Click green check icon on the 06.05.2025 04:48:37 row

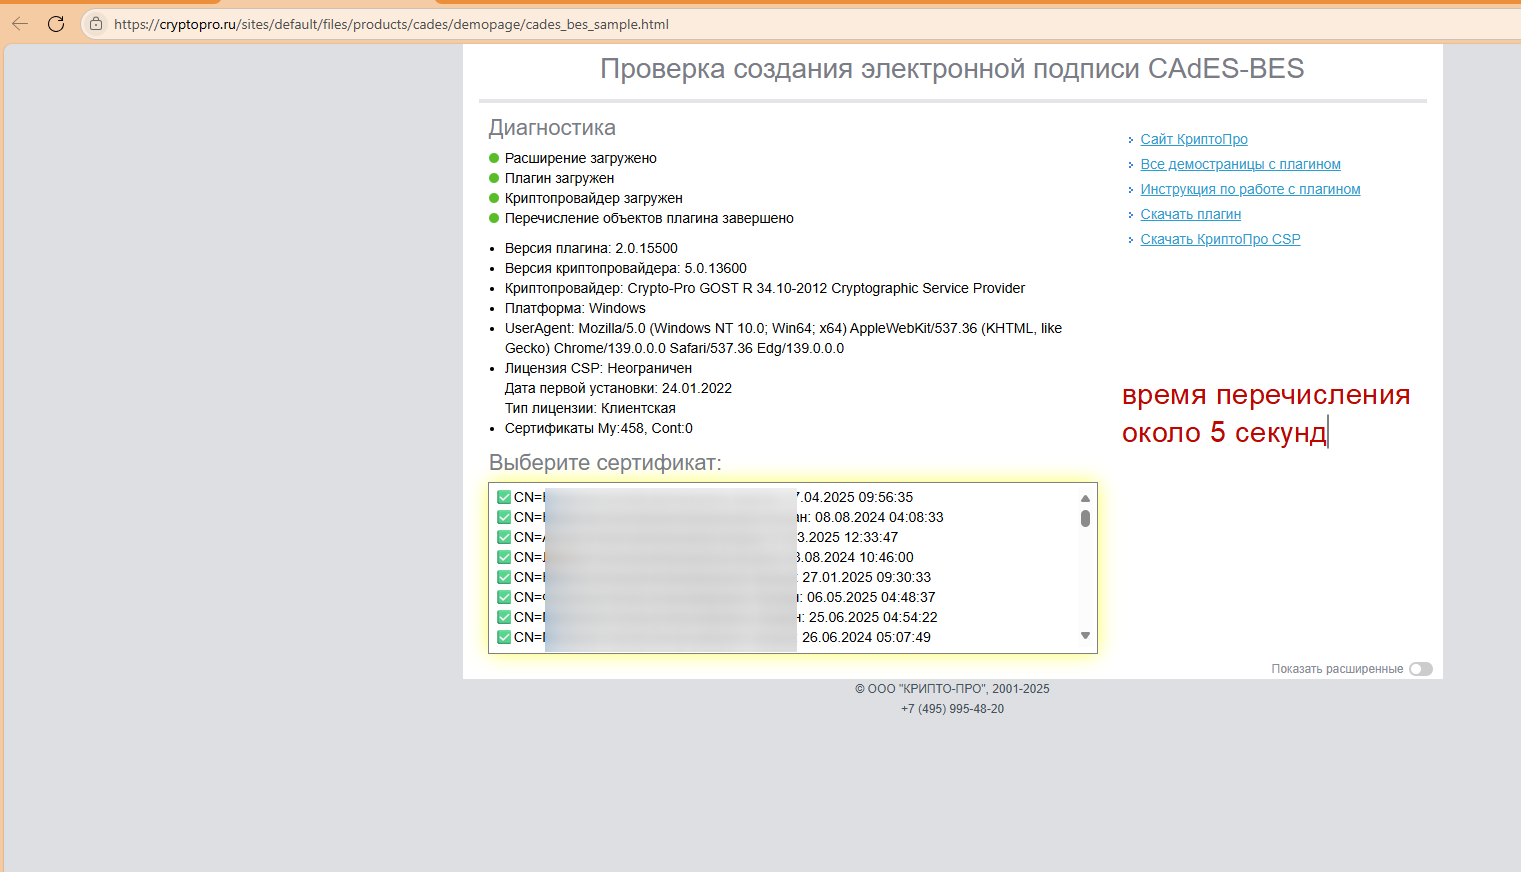point(504,597)
